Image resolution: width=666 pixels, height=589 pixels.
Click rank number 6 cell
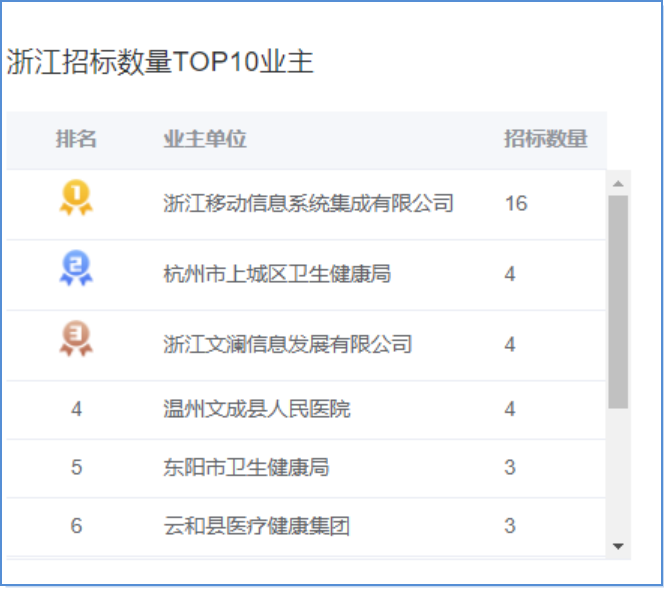[x=76, y=527]
